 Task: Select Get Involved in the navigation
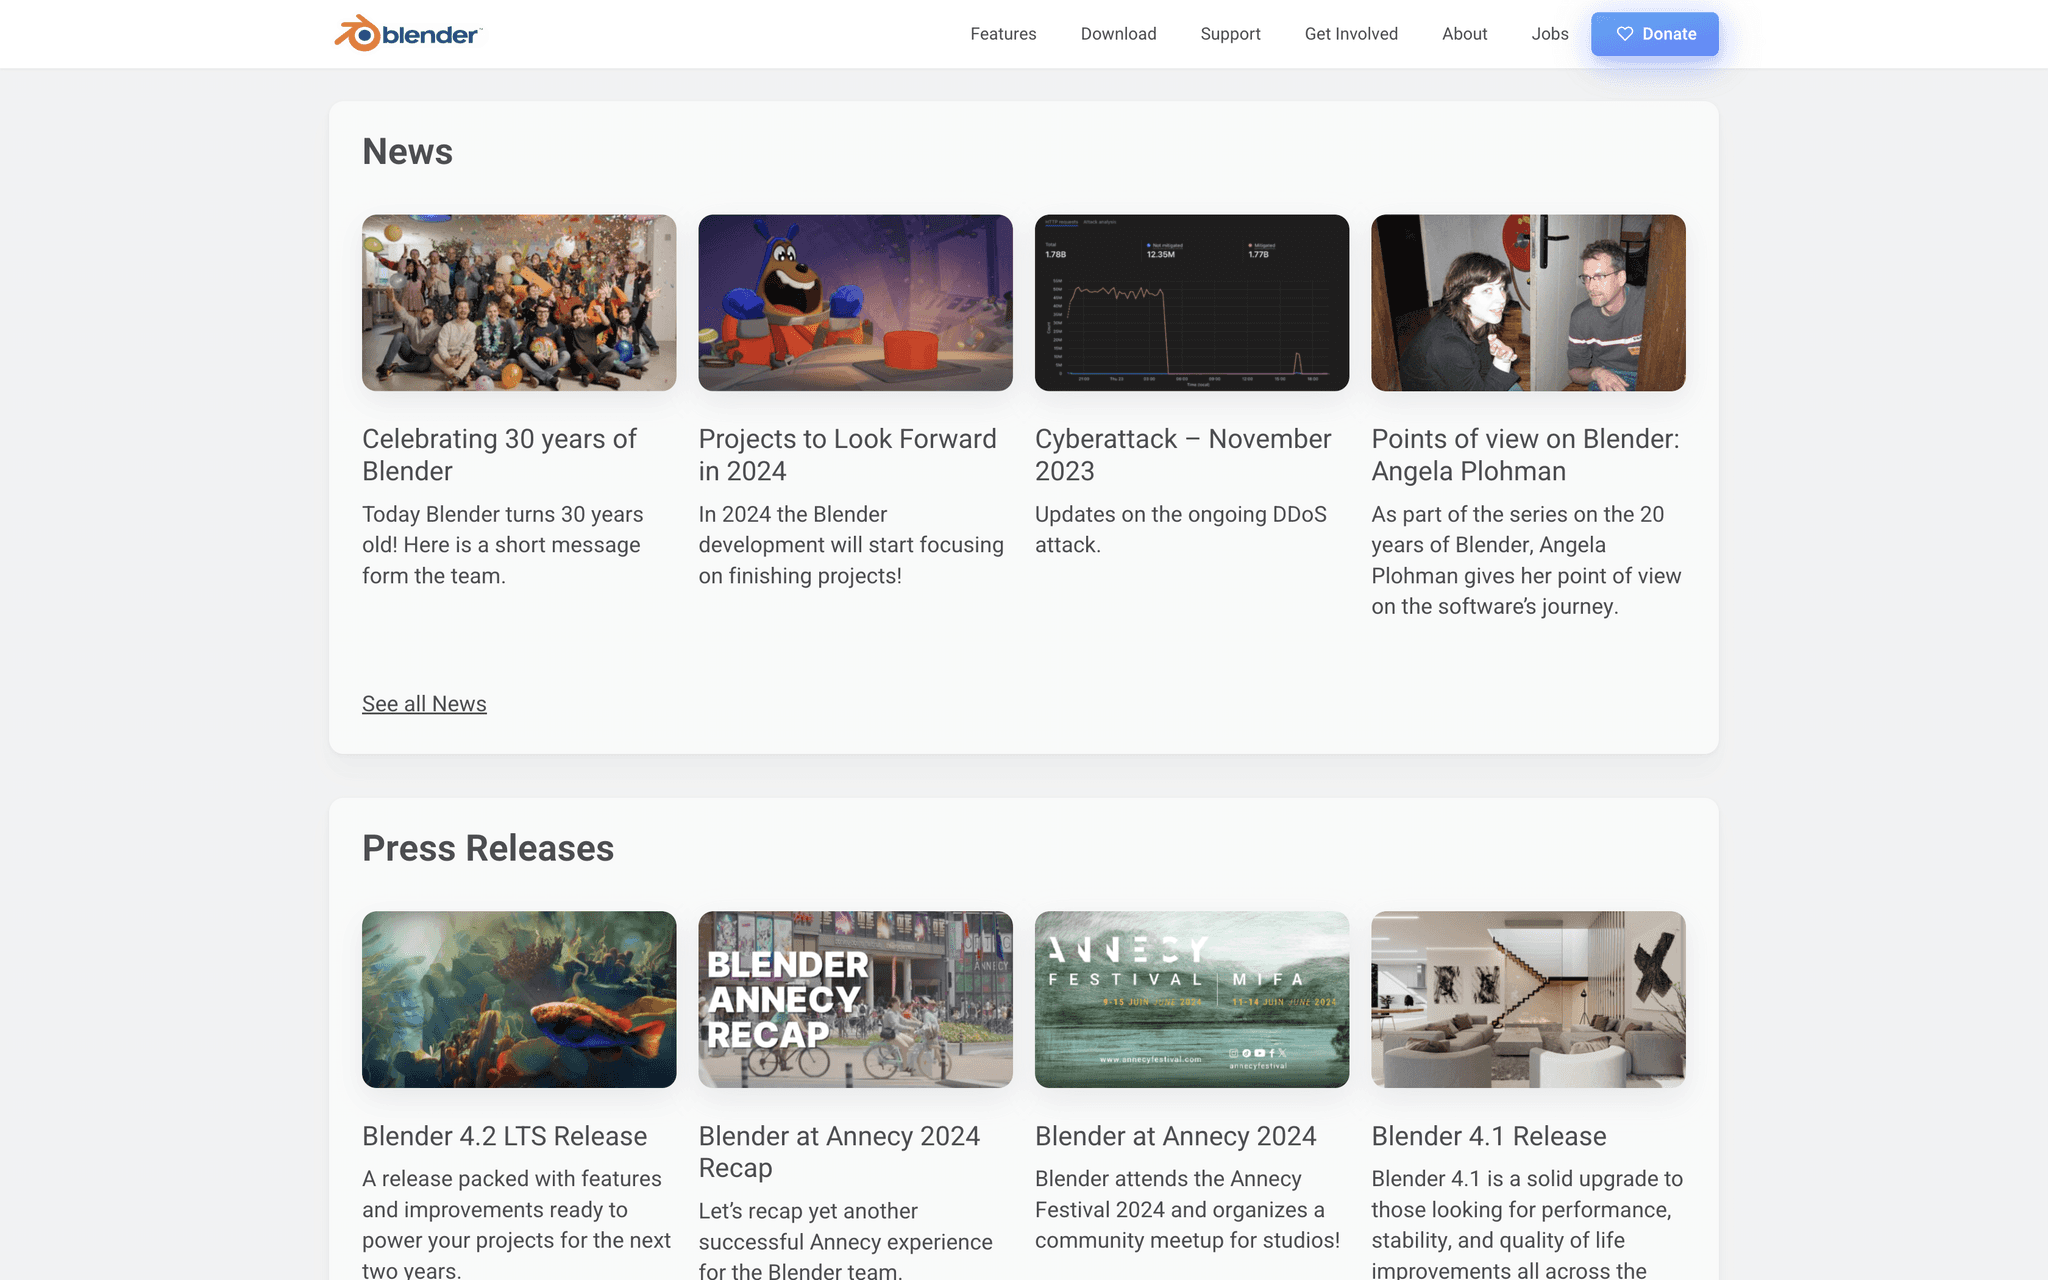coord(1351,34)
